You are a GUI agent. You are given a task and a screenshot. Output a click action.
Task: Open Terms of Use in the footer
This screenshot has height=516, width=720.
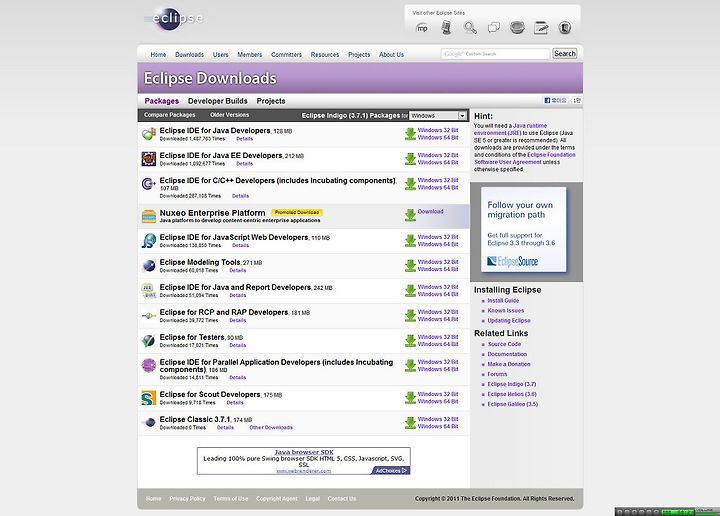coord(231,499)
